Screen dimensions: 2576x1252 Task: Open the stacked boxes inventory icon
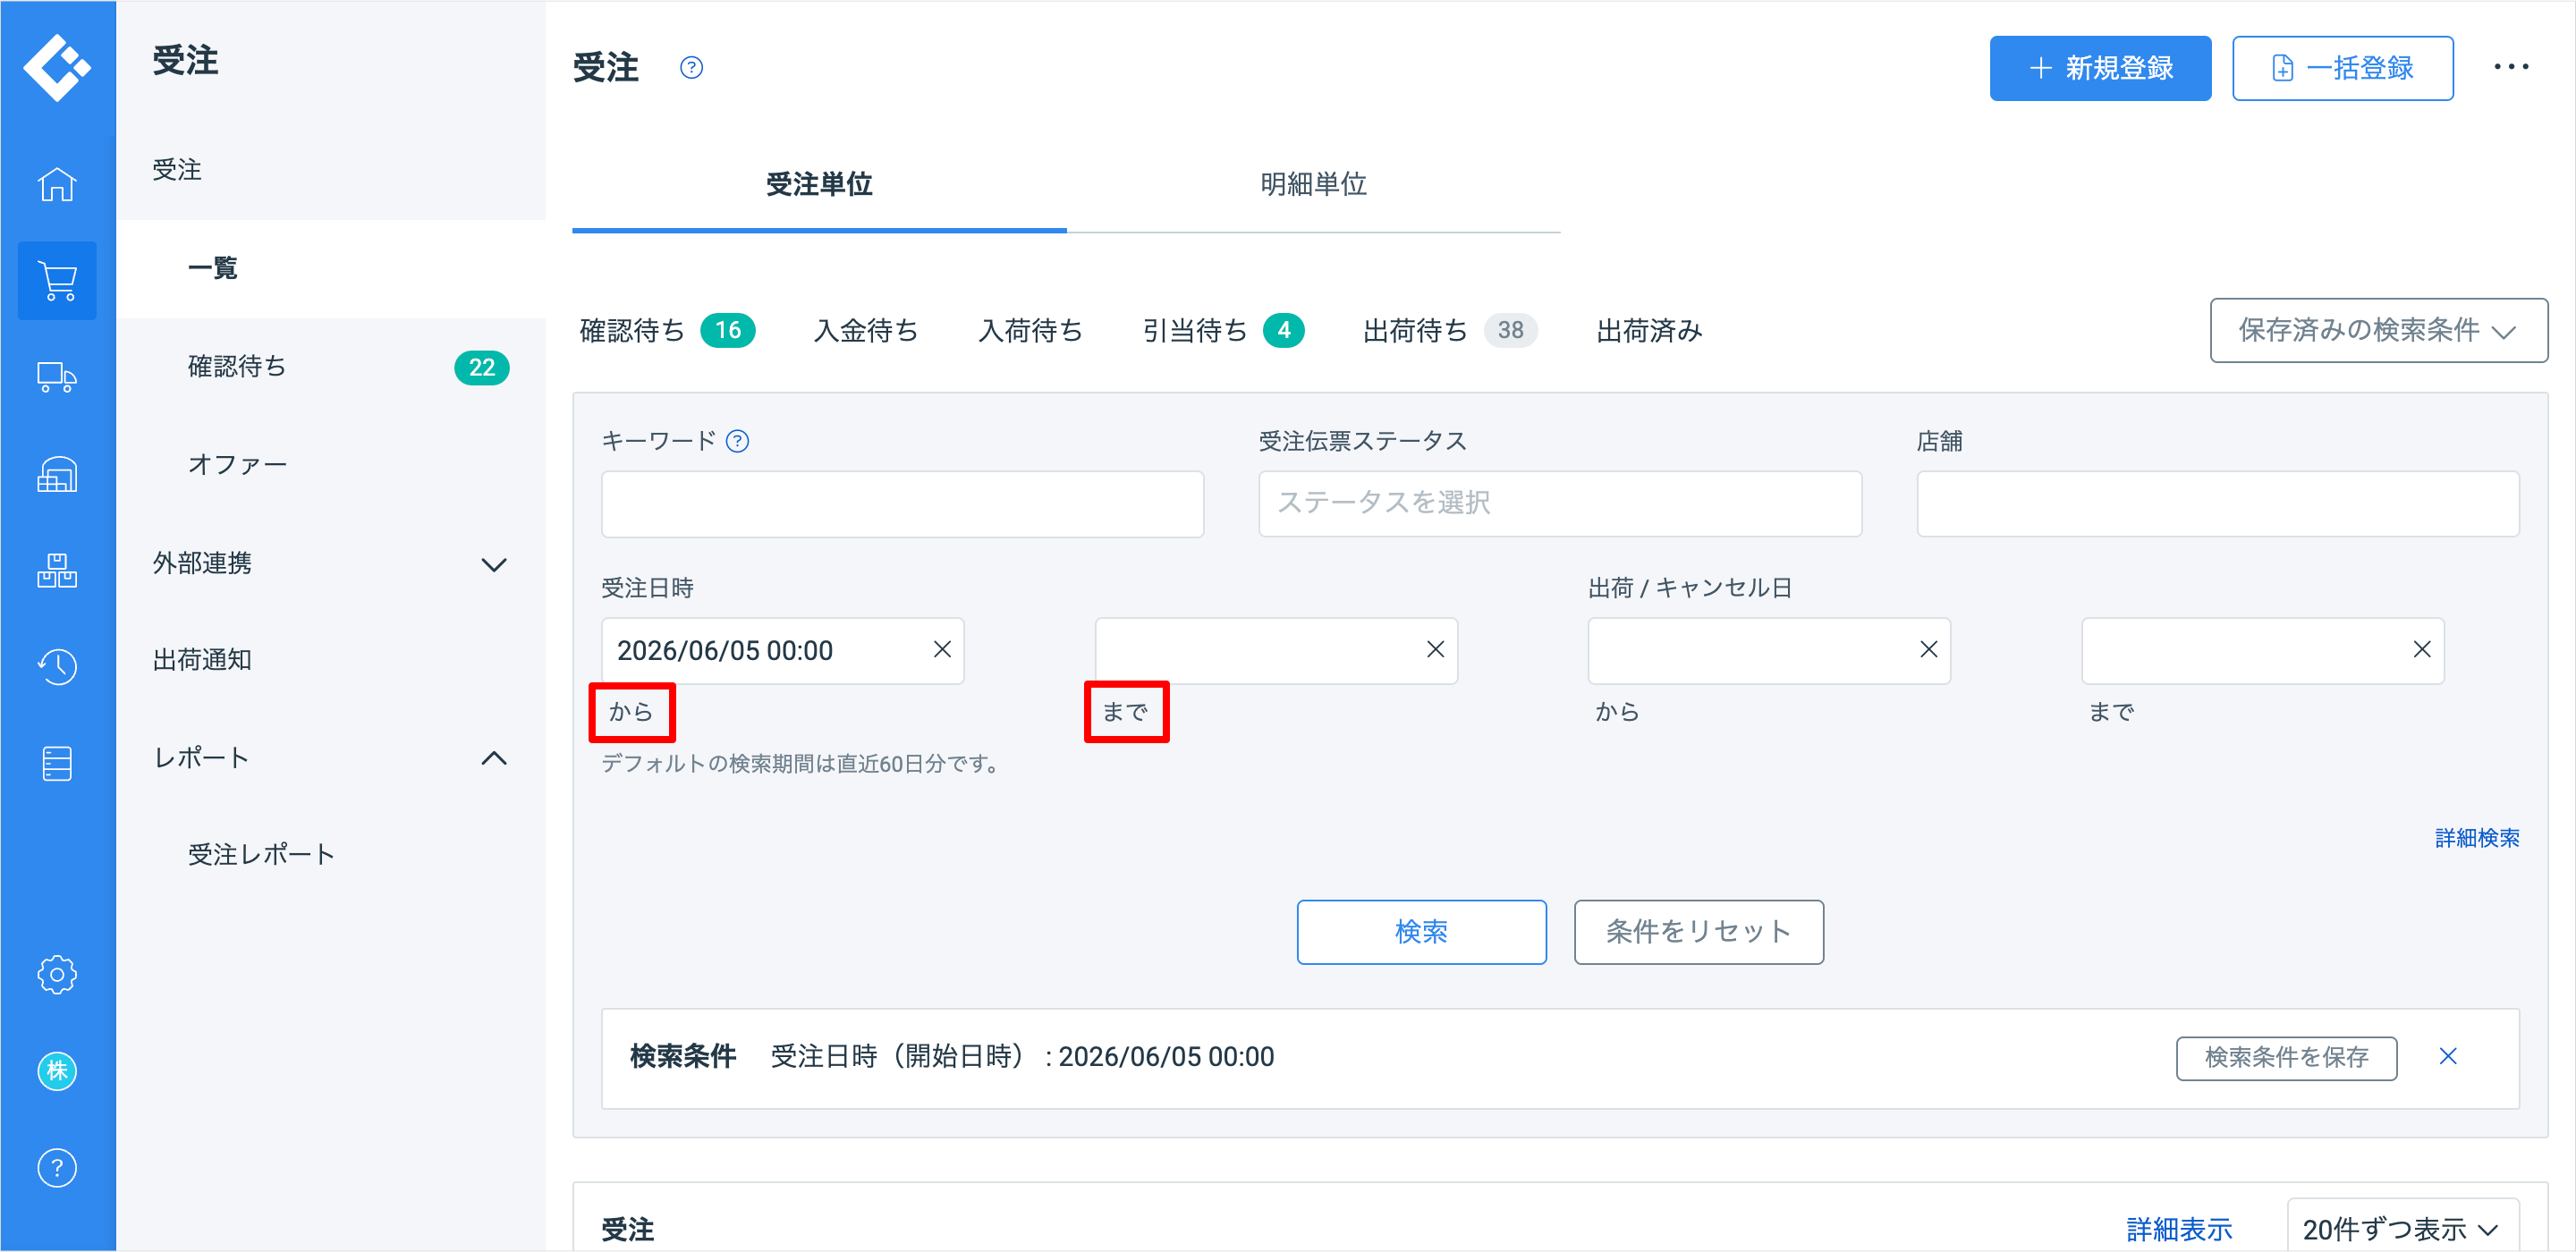pos(57,571)
